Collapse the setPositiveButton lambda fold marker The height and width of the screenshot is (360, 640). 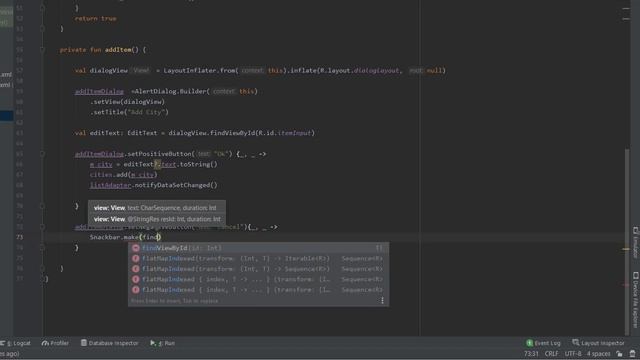tap(42, 154)
